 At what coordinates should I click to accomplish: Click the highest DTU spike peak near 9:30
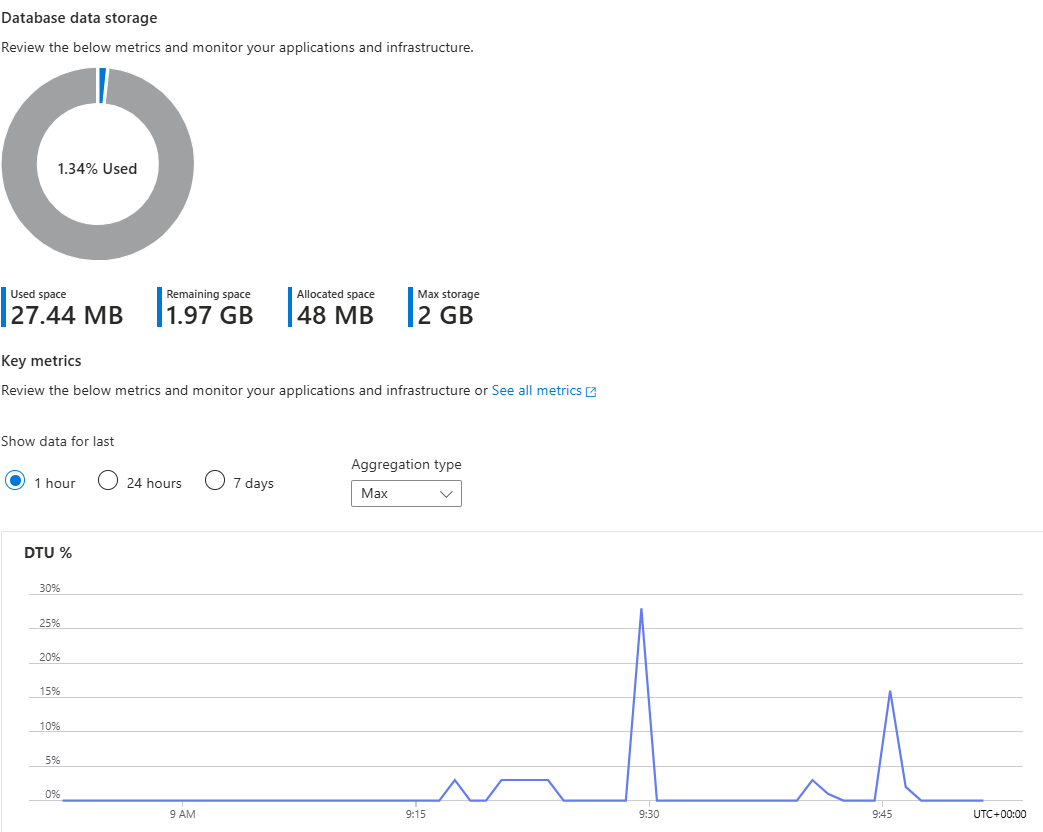pyautogui.click(x=641, y=609)
